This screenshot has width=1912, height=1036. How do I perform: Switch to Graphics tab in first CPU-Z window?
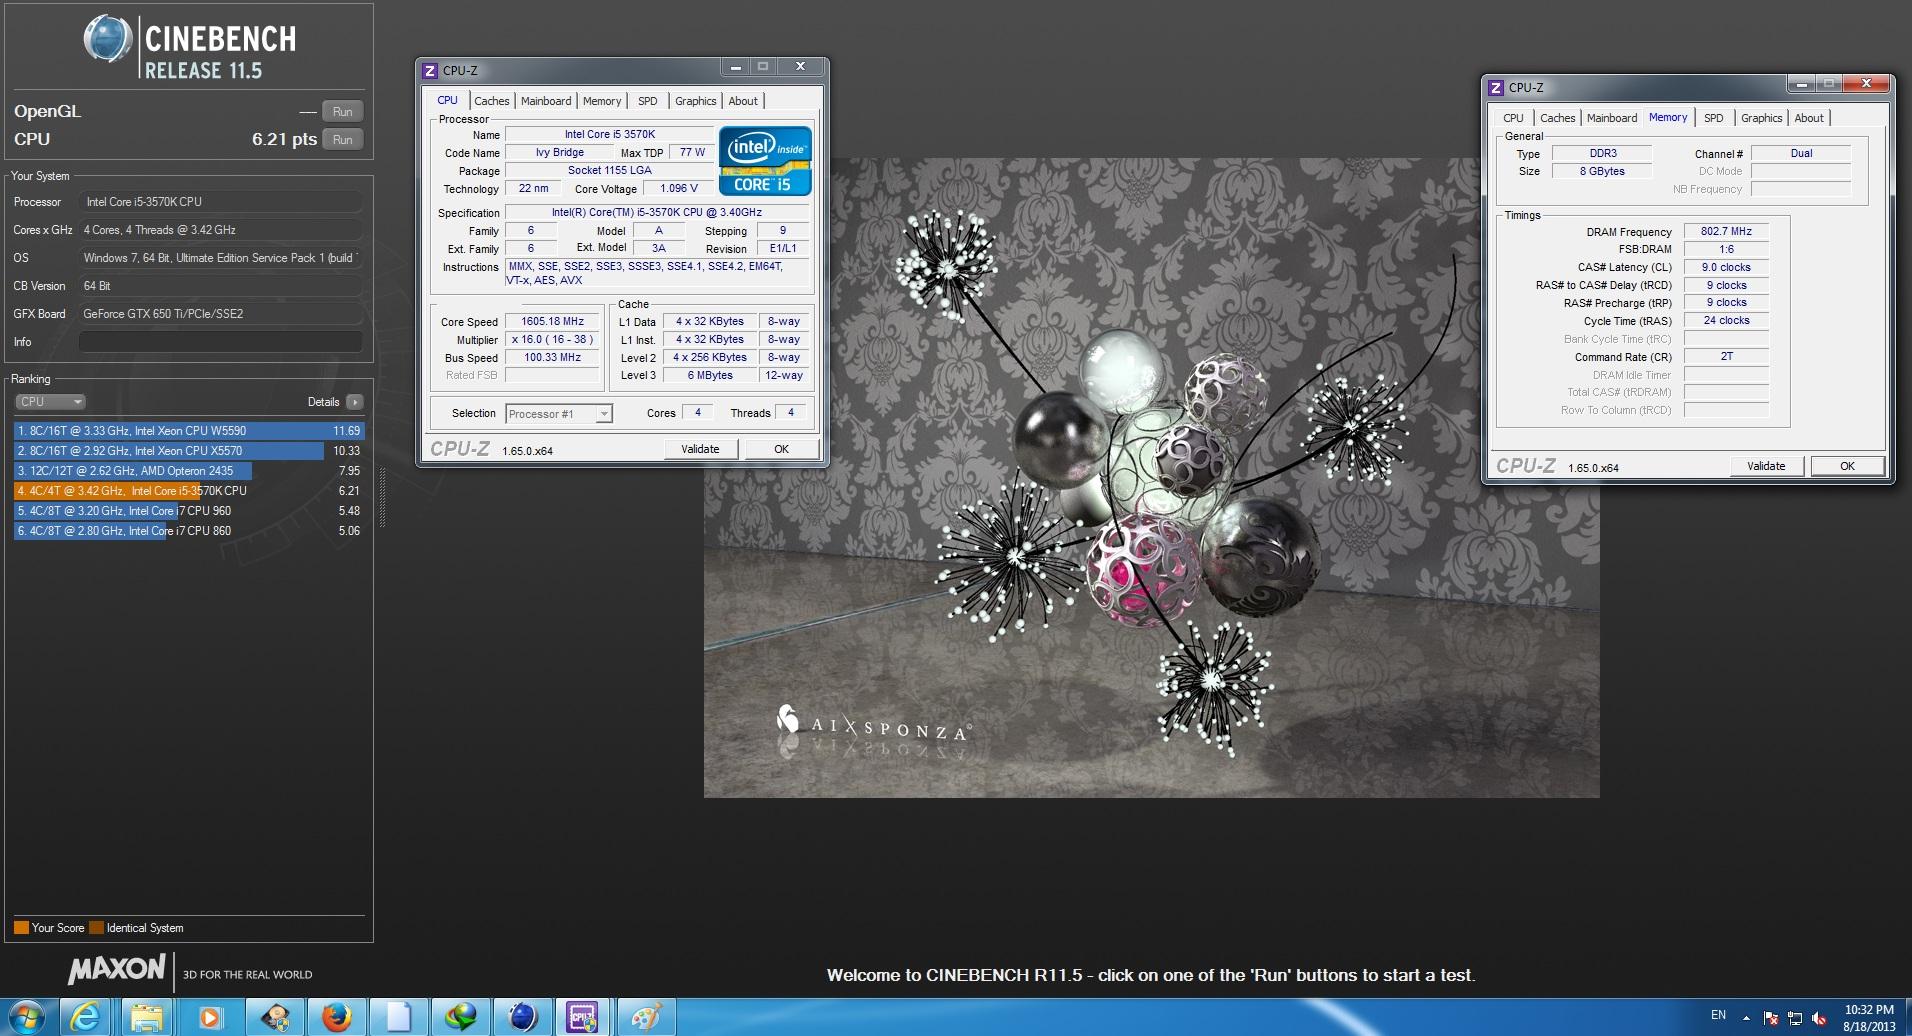695,101
